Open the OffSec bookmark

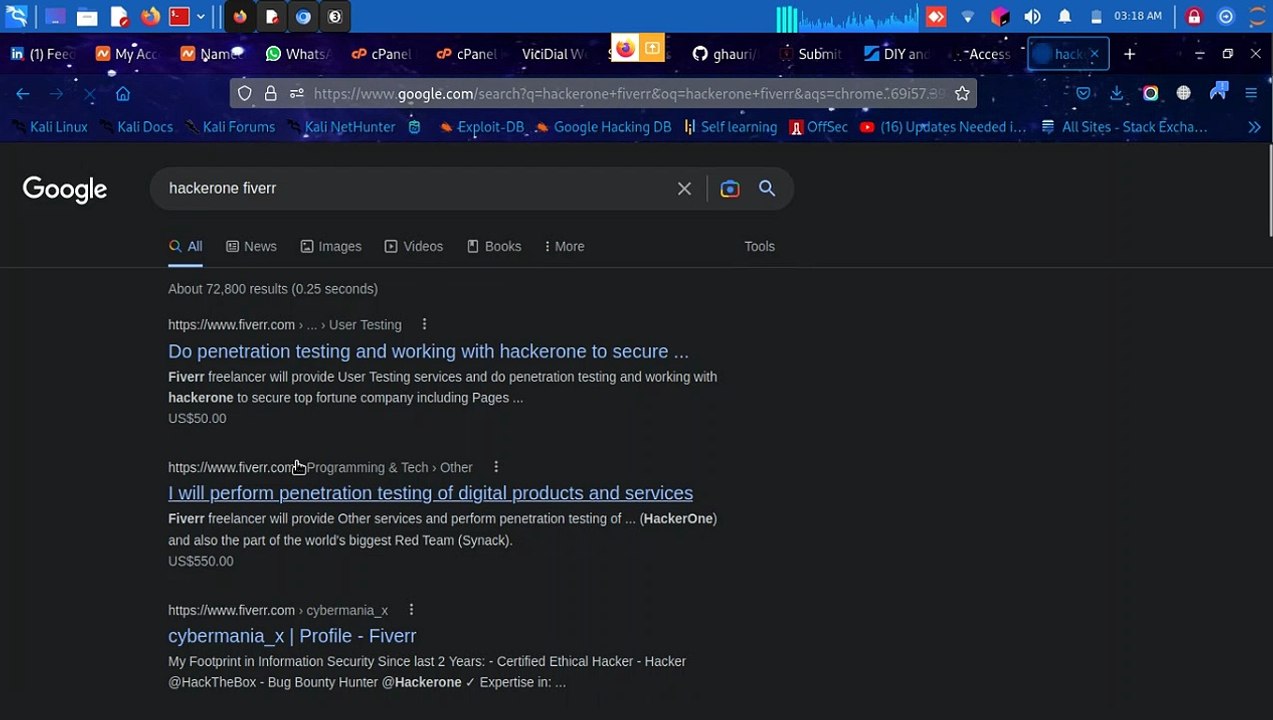coord(818,127)
